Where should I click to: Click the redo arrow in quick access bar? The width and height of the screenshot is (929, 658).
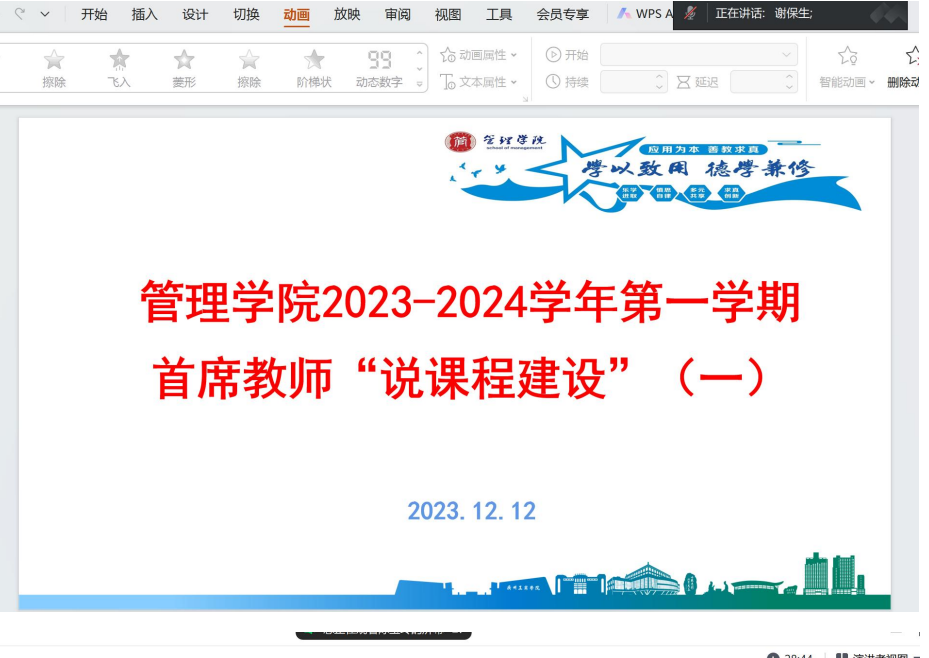tap(19, 14)
